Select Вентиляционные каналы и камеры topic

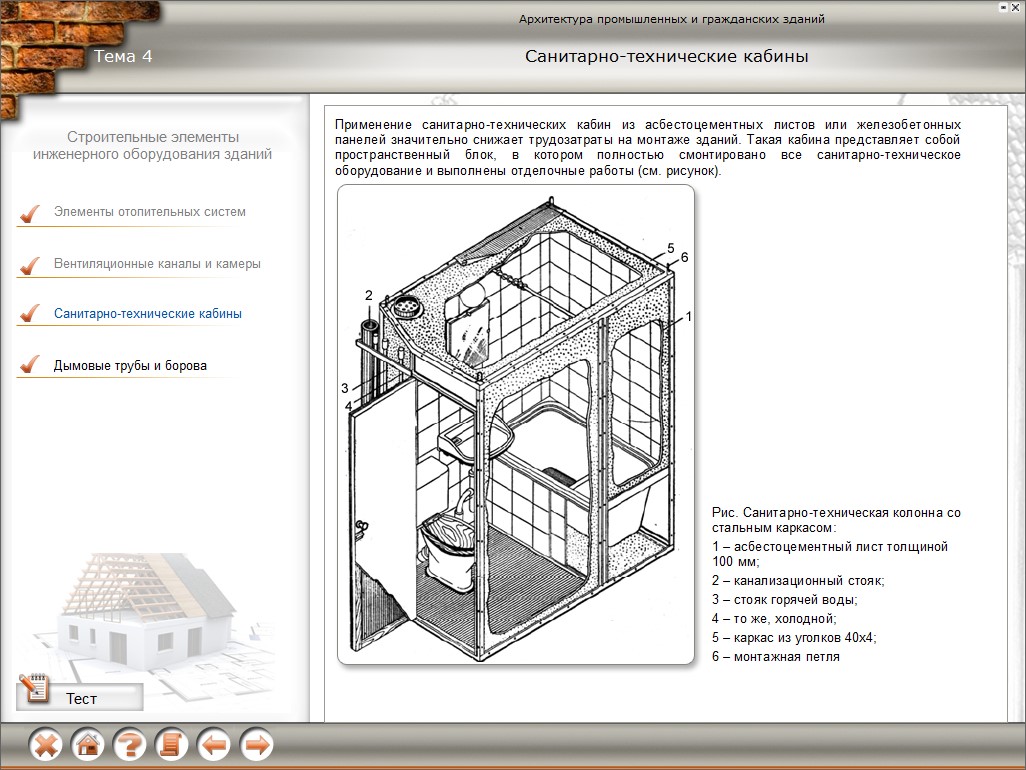157,264
